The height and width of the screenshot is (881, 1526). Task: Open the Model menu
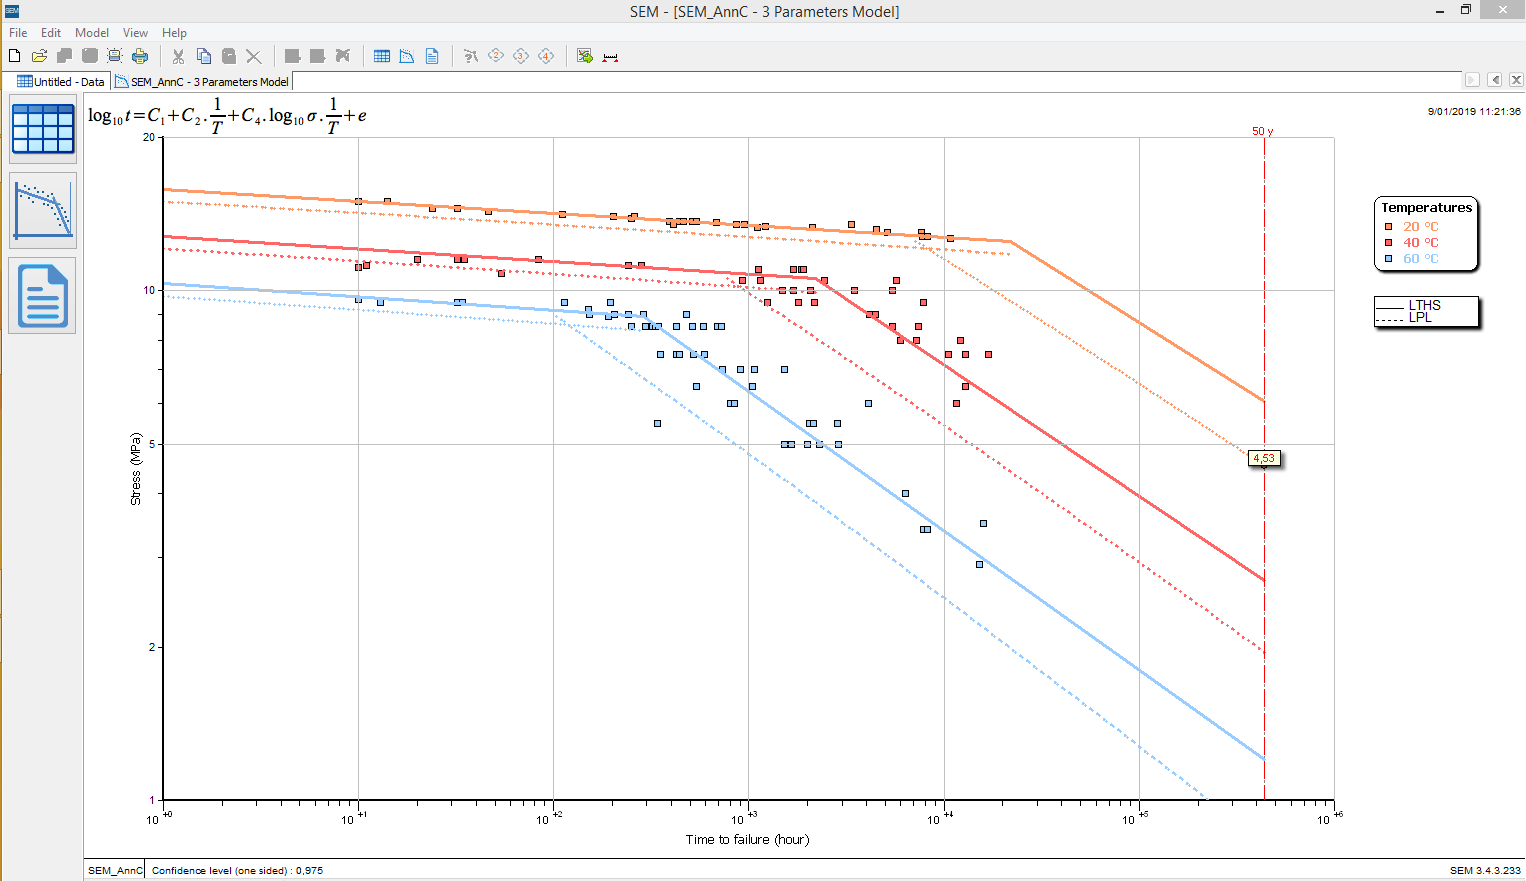pyautogui.click(x=92, y=33)
